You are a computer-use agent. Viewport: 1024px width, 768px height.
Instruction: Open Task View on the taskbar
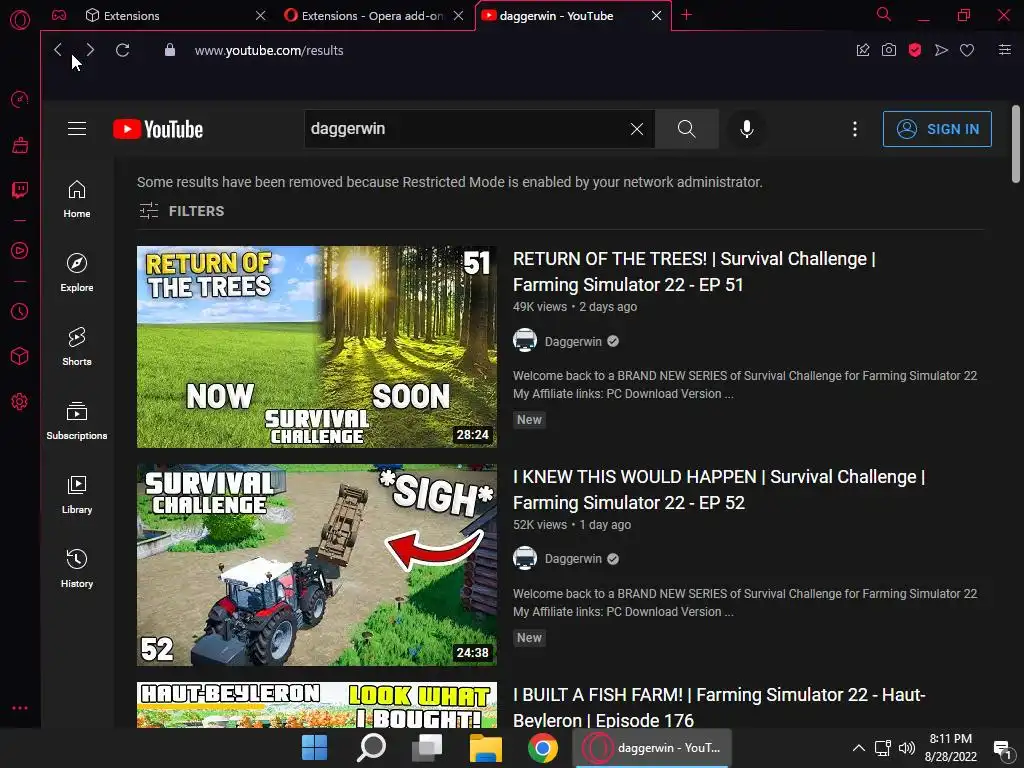pyautogui.click(x=427, y=748)
